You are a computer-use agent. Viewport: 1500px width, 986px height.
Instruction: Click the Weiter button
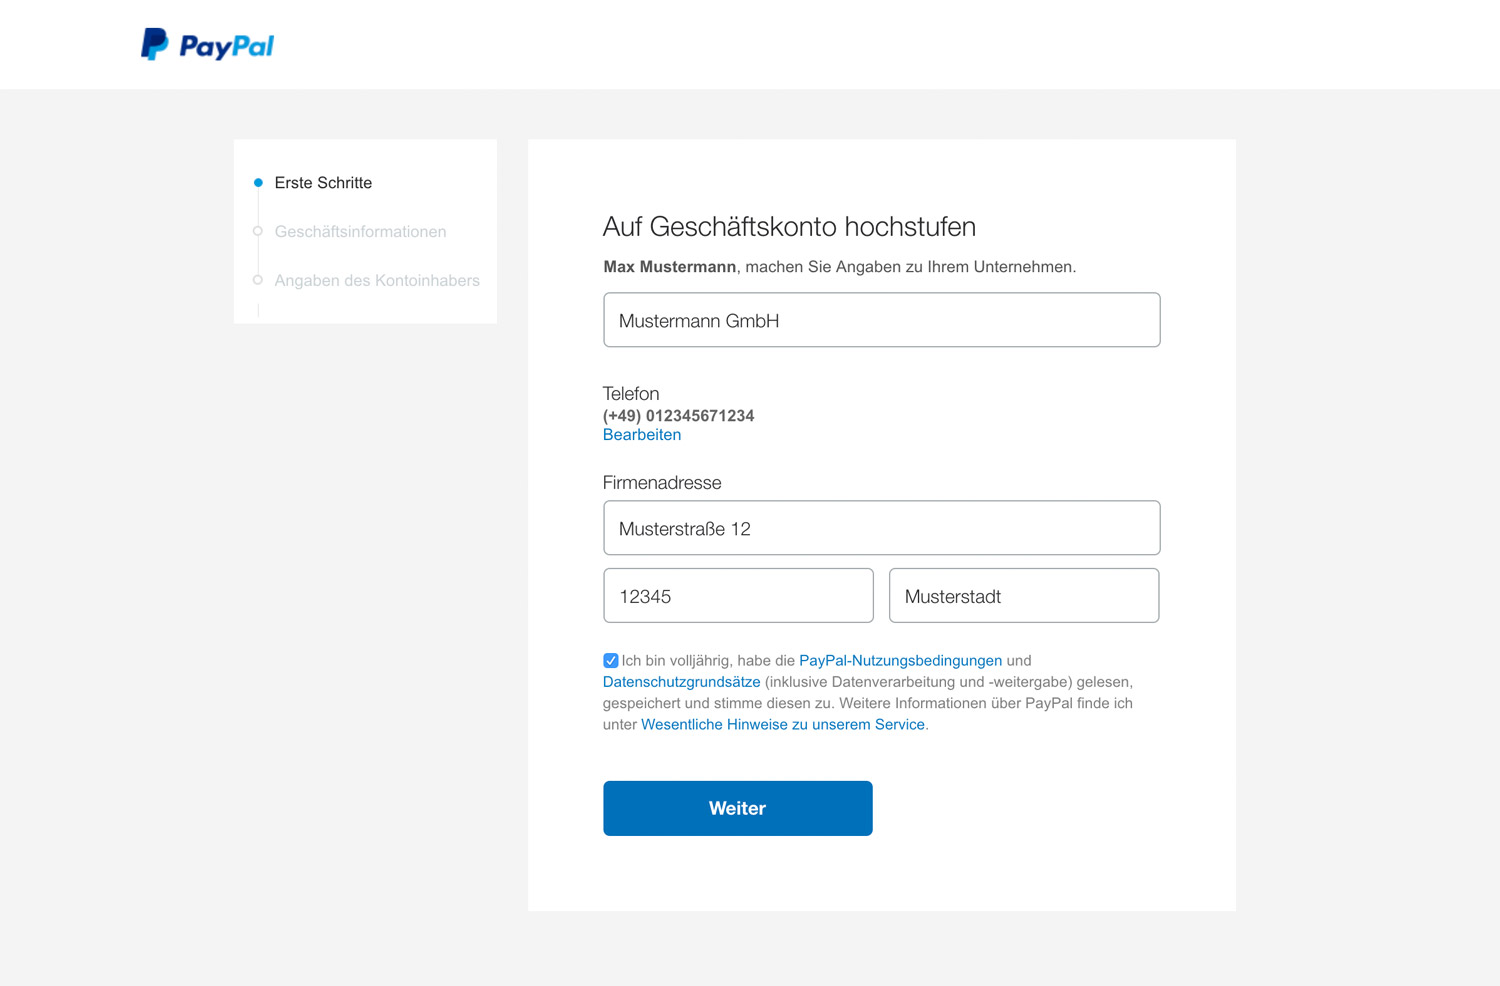[738, 808]
